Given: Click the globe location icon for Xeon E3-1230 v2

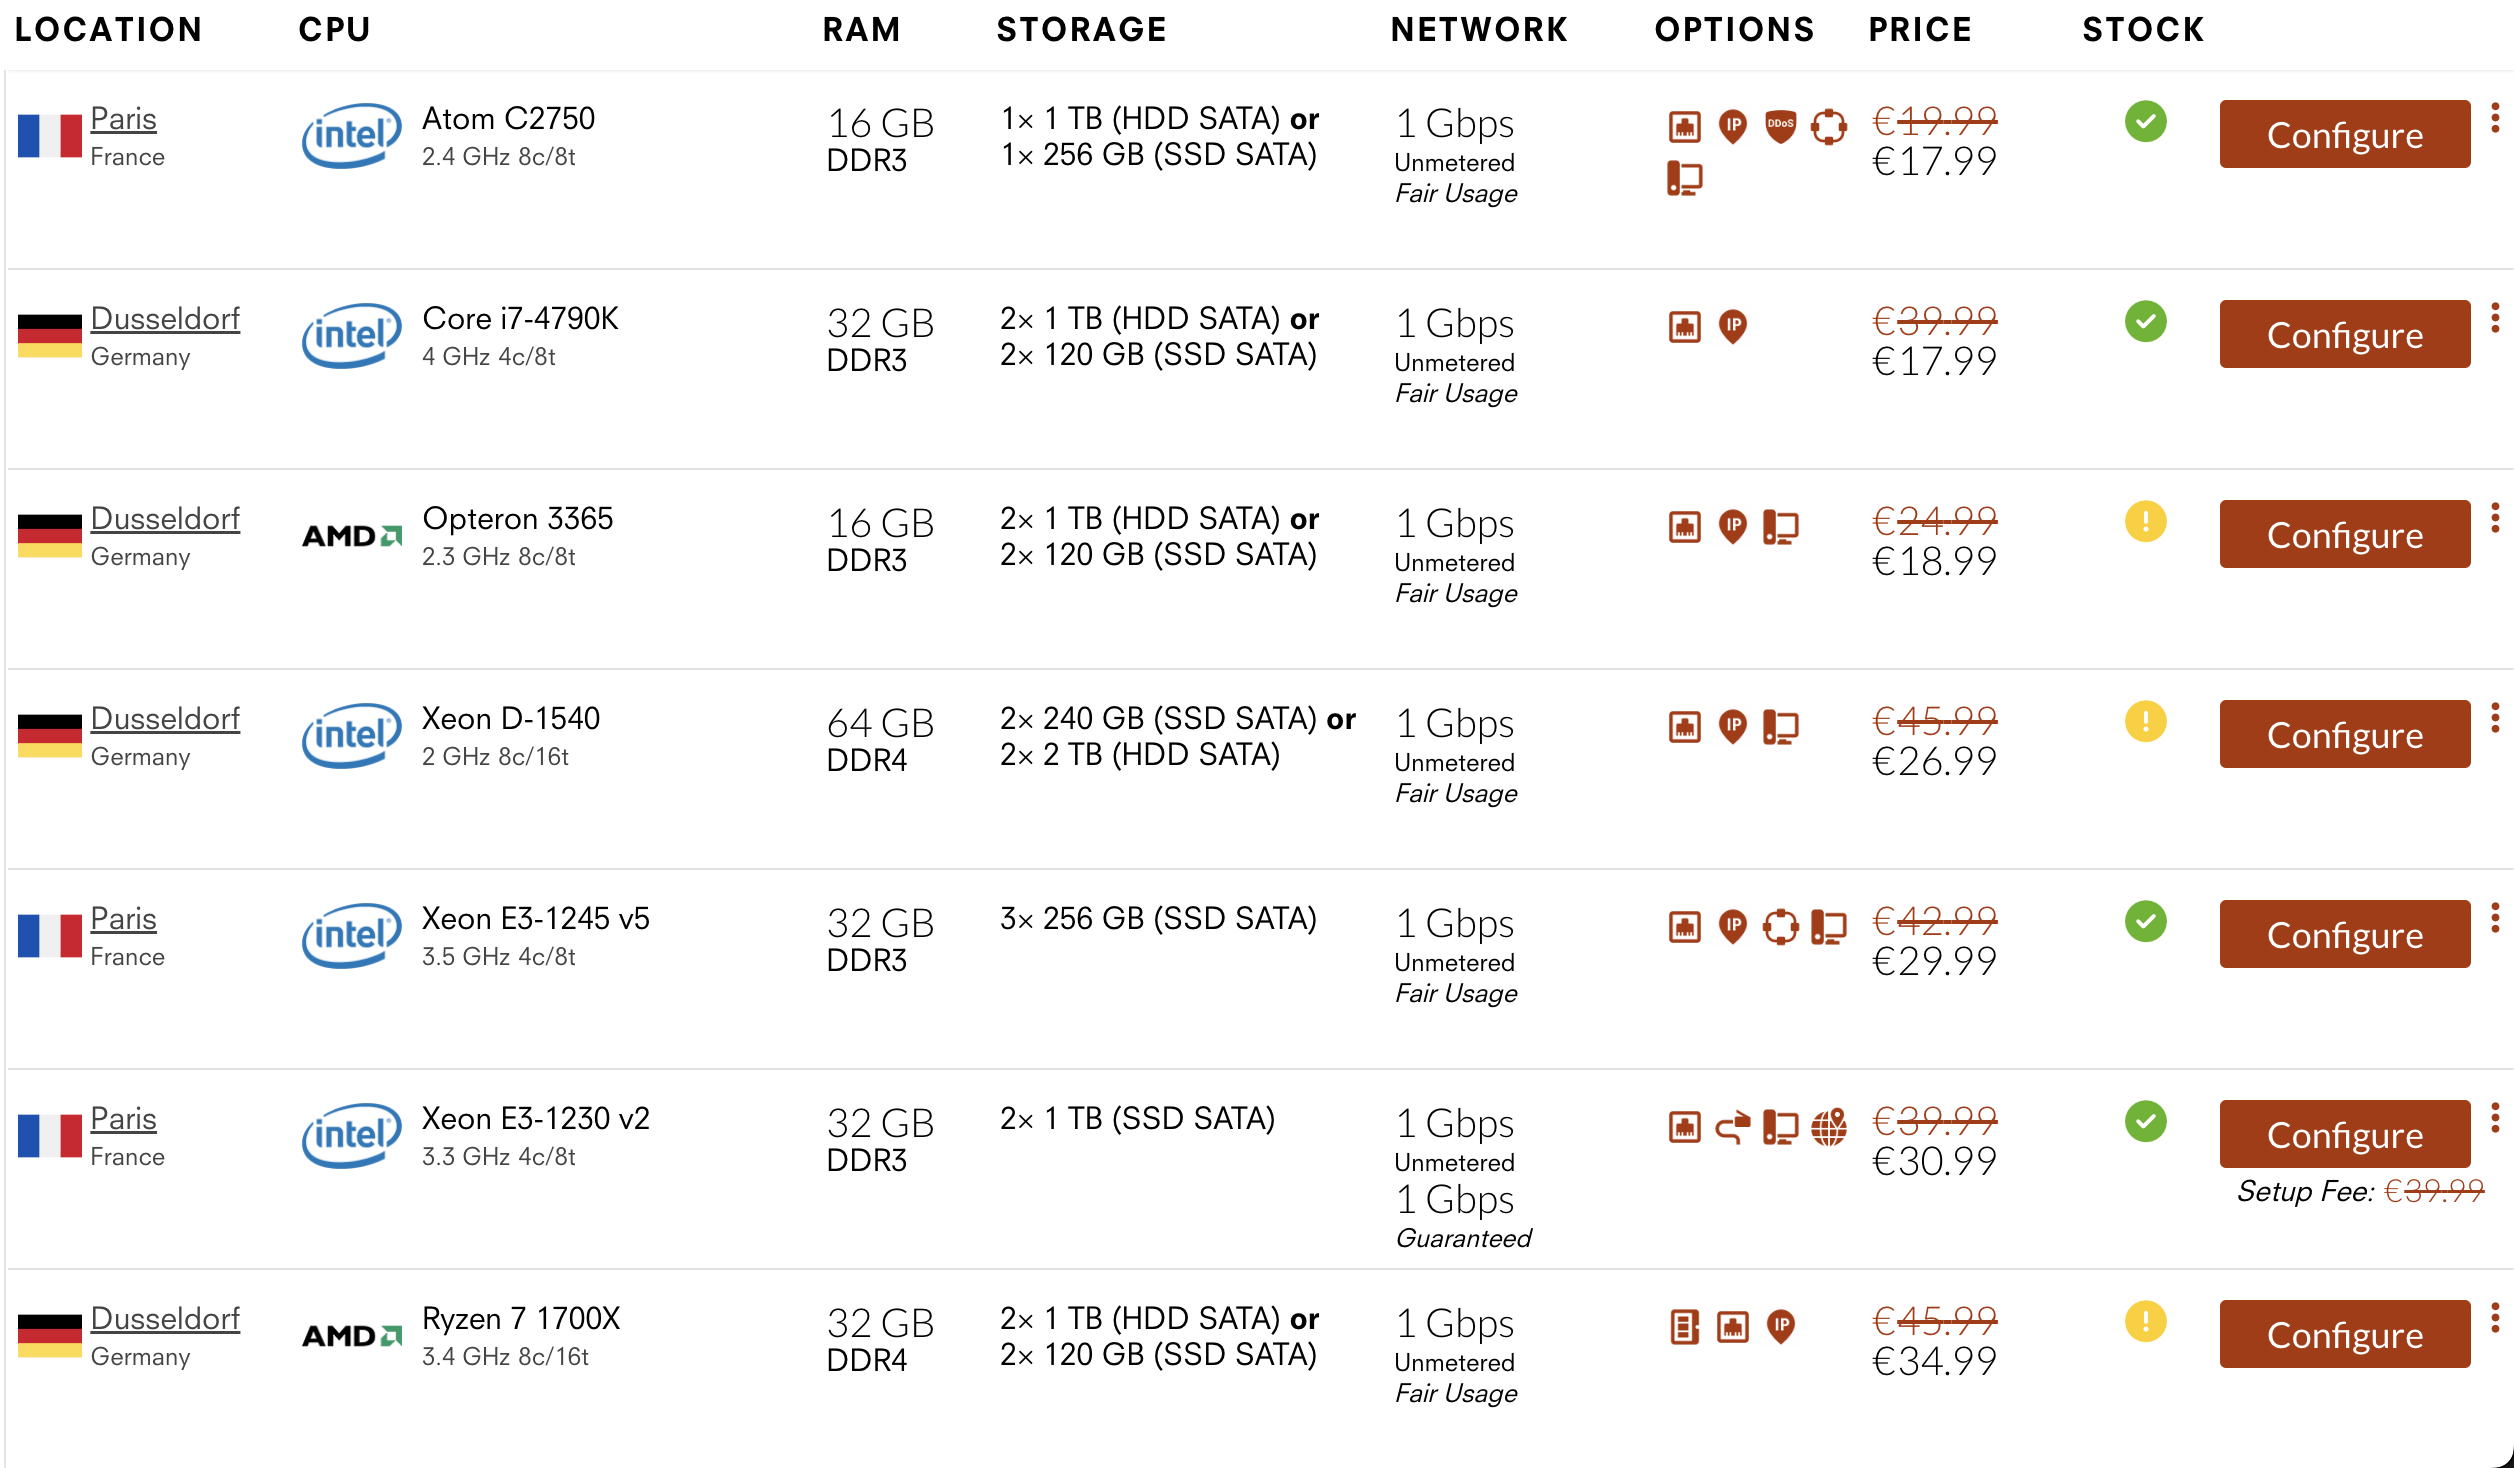Looking at the screenshot, I should [x=1829, y=1127].
